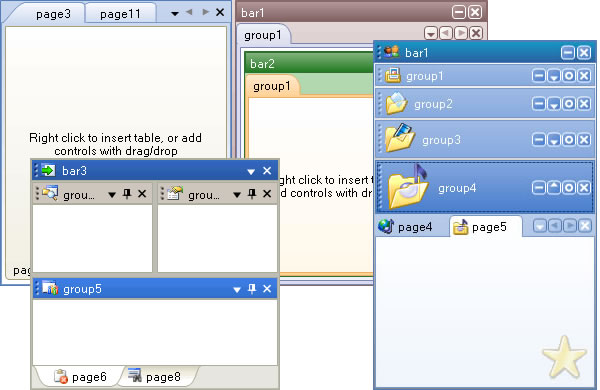The width and height of the screenshot is (600, 390).
Task: Switch to the page4 tab
Action: click(x=405, y=227)
